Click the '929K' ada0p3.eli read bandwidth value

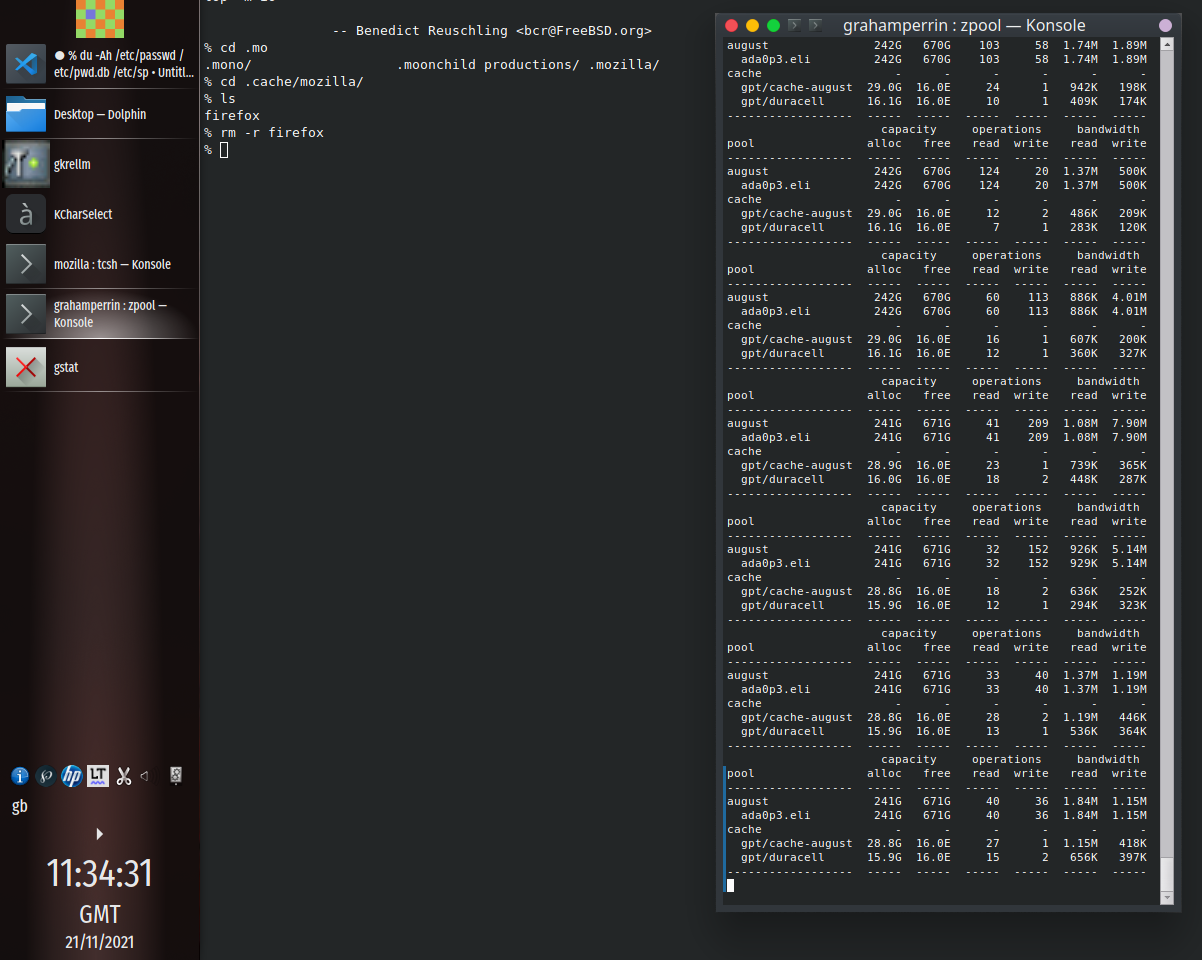coord(1084,563)
